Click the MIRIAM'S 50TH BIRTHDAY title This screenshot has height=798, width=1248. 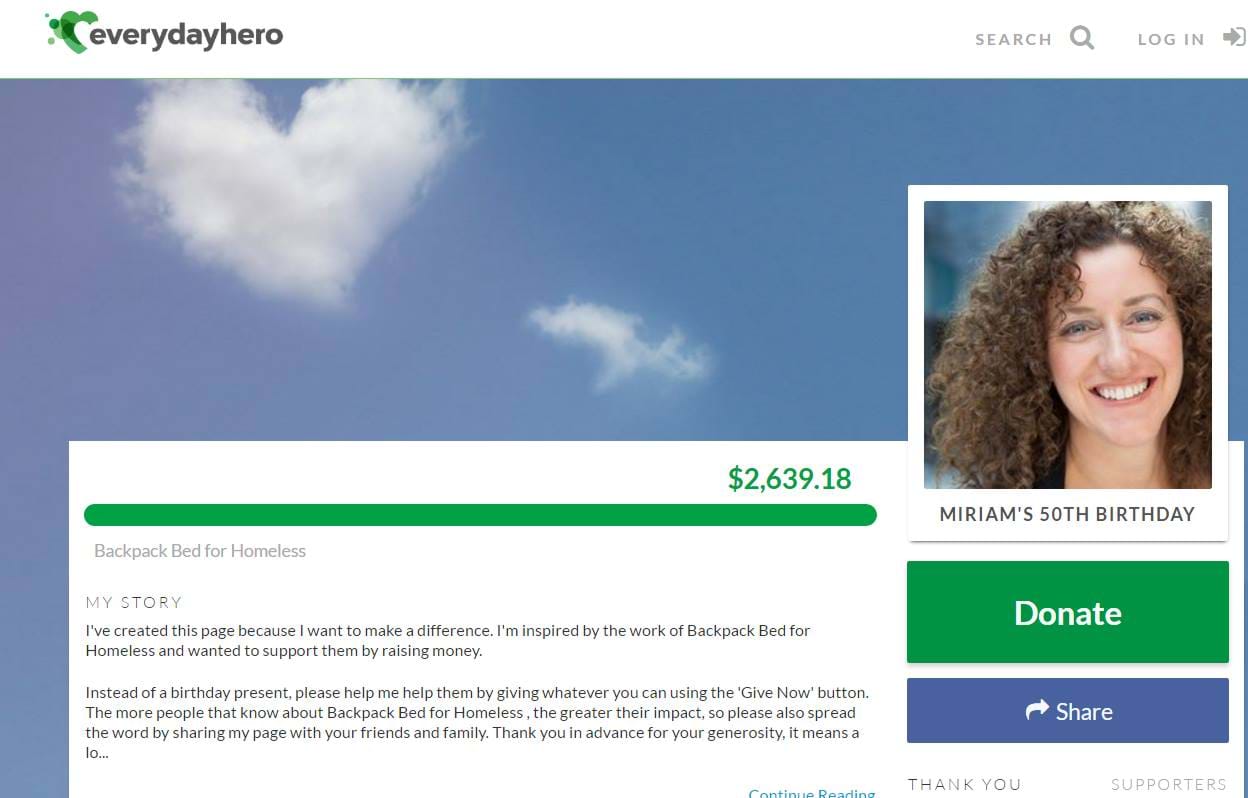pos(1067,514)
